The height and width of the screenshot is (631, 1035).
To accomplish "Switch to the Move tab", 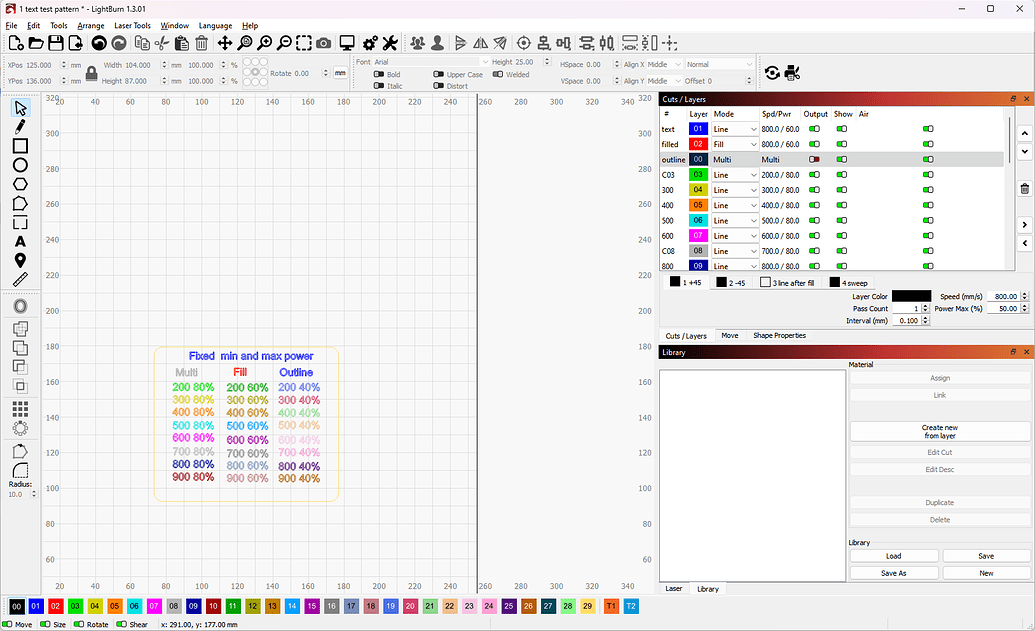I will tap(729, 335).
